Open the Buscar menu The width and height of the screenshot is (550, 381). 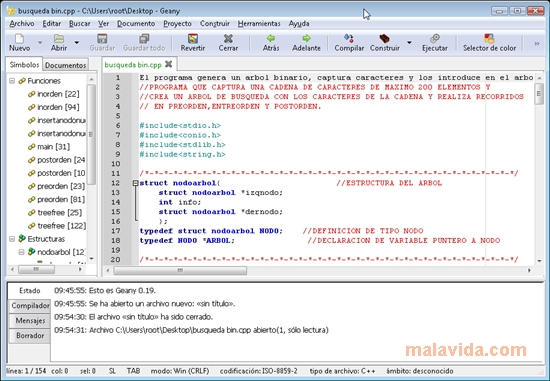[80, 24]
